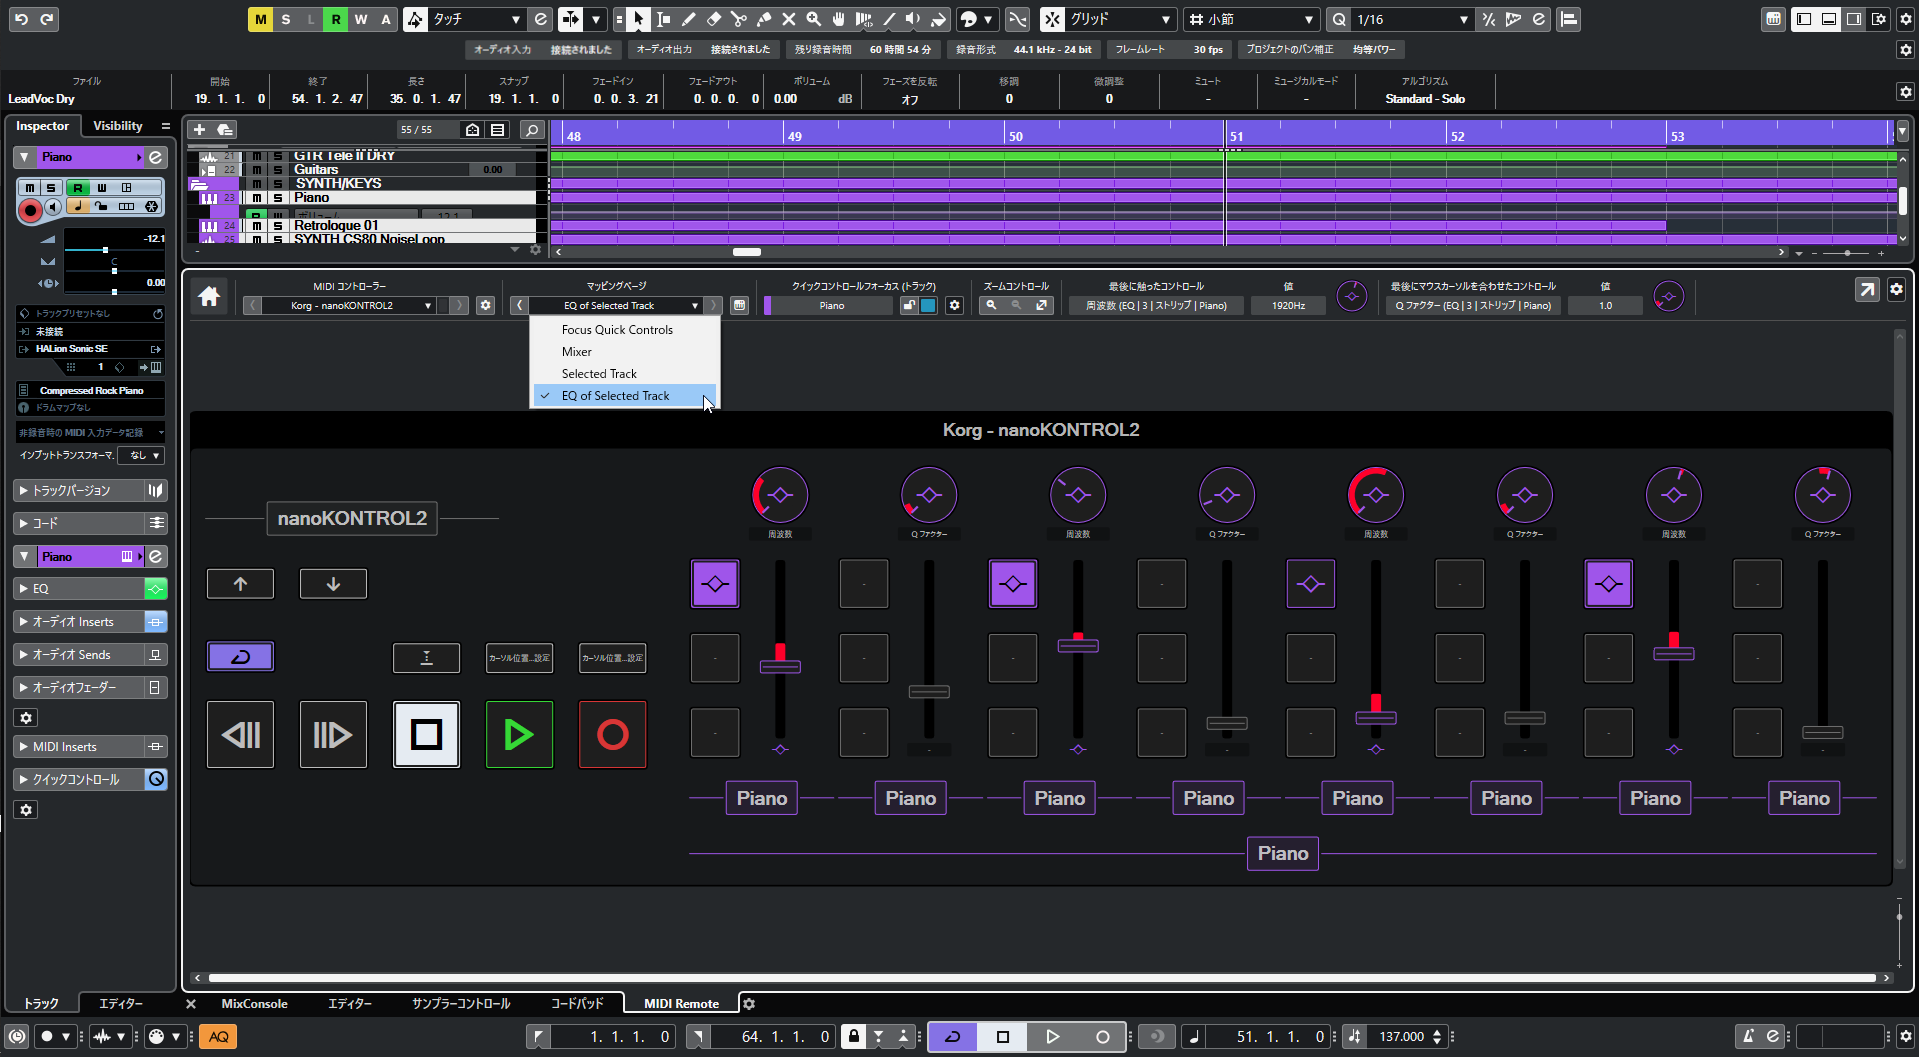Click the fifth strip fader with red indicator
The width and height of the screenshot is (1919, 1057).
1376,717
